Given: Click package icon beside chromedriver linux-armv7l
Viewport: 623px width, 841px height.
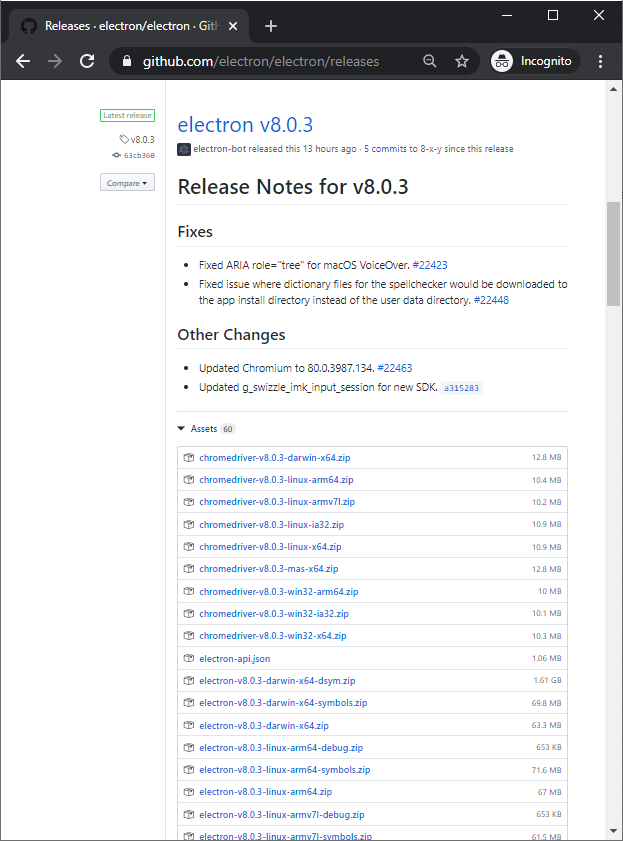Looking at the screenshot, I should pos(189,501).
